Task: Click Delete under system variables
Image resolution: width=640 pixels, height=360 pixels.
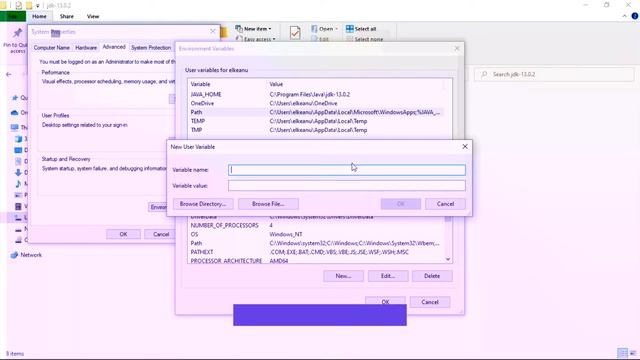Action: (432, 276)
